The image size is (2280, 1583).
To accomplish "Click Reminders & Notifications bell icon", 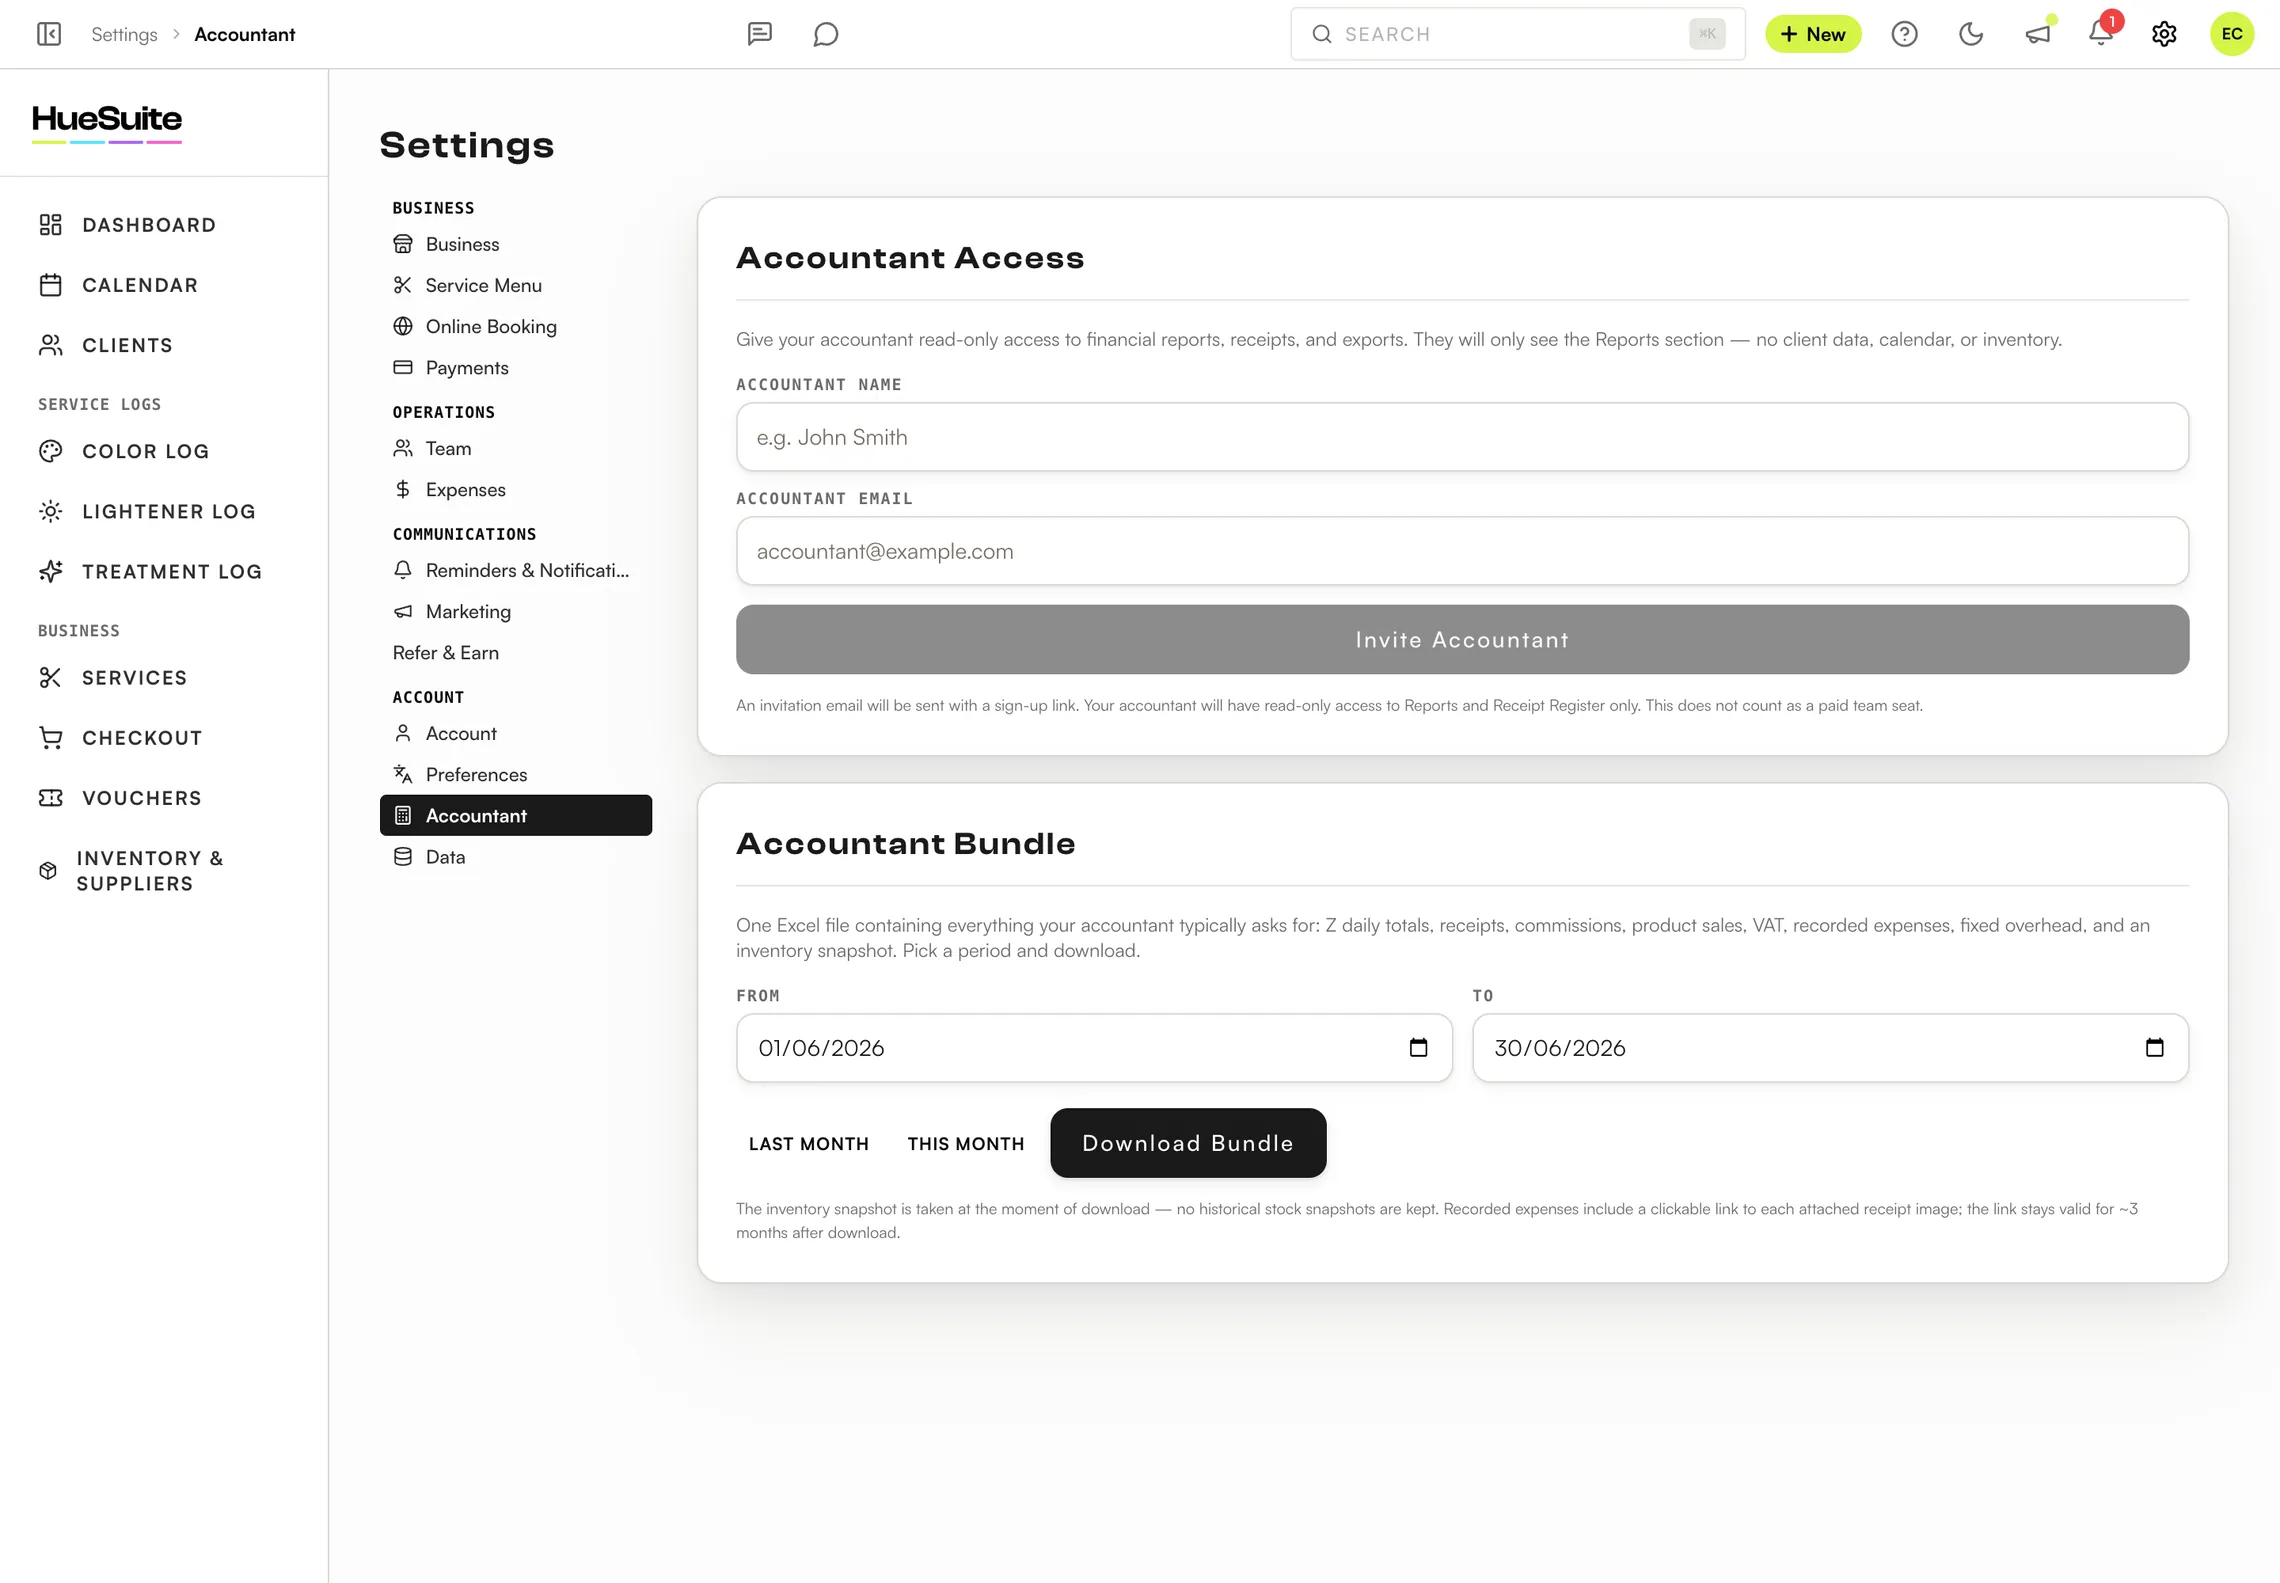I will [403, 570].
